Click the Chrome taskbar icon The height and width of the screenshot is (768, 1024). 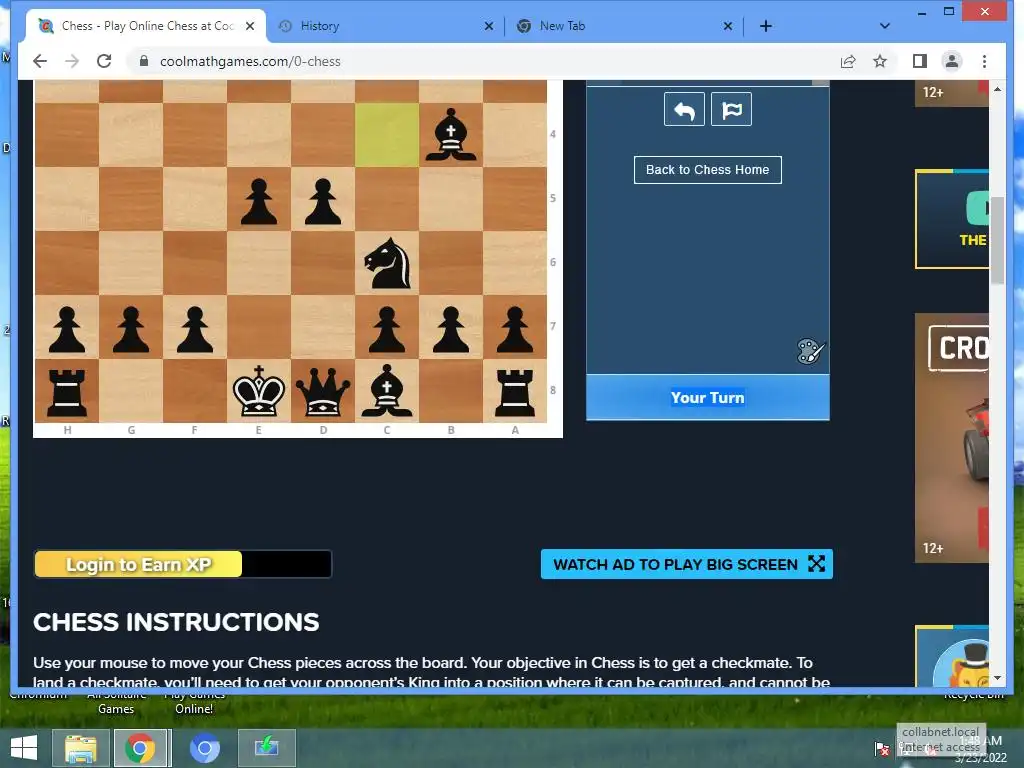click(140, 748)
